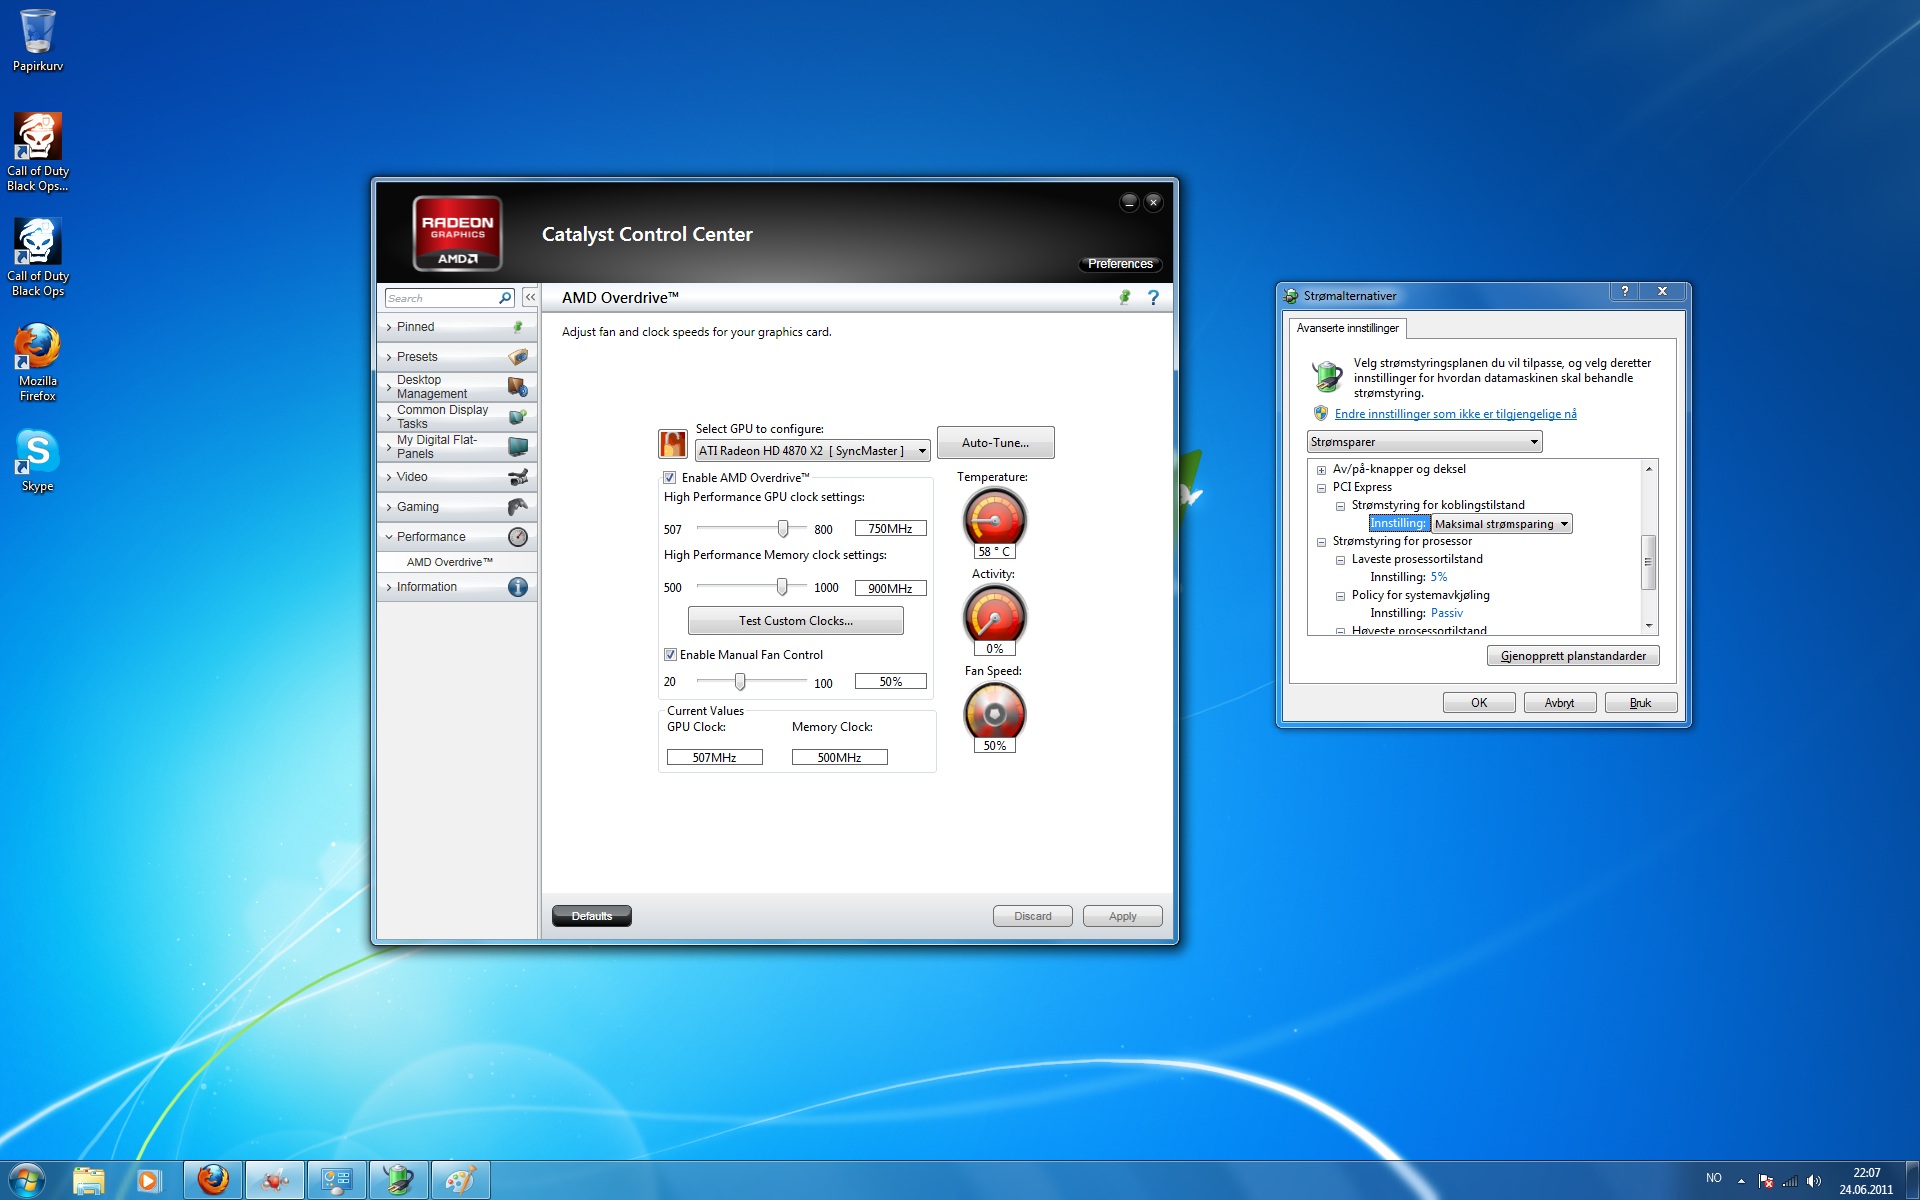Click the Fan Speed gauge dial

coord(994,711)
